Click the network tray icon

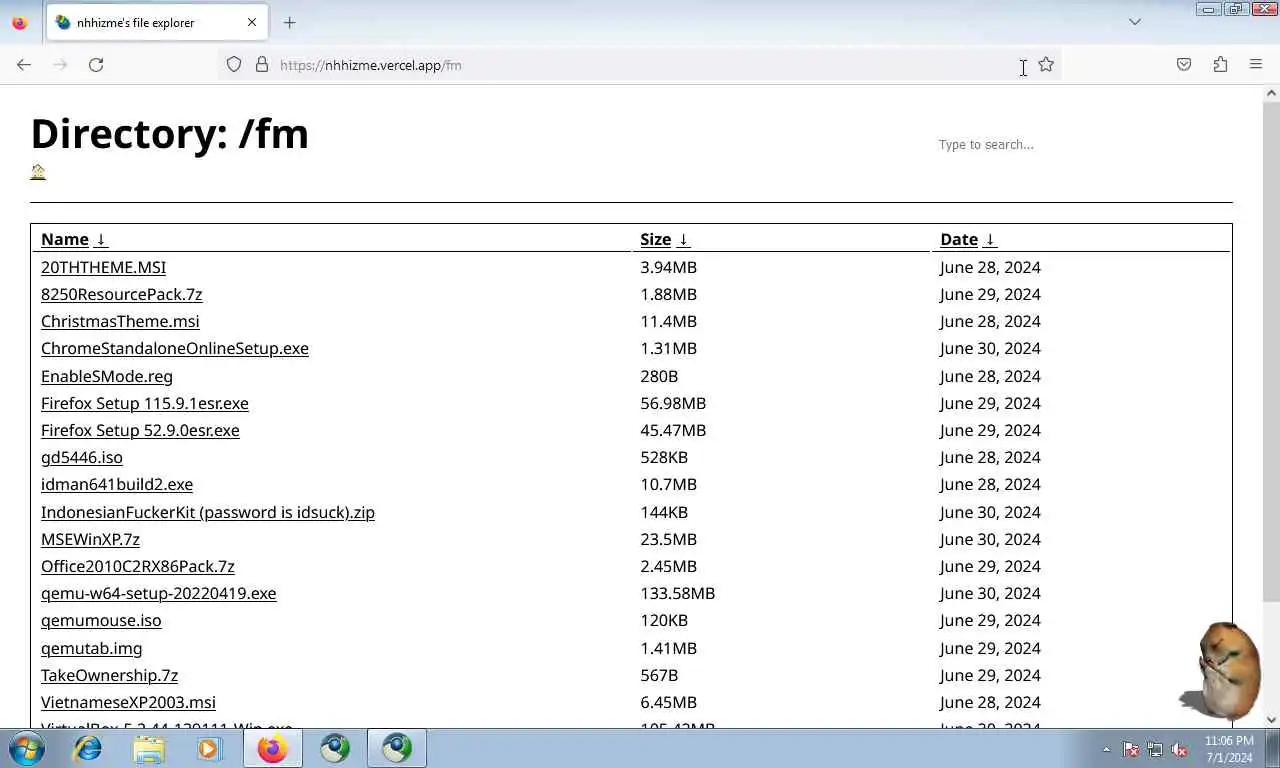point(1155,749)
